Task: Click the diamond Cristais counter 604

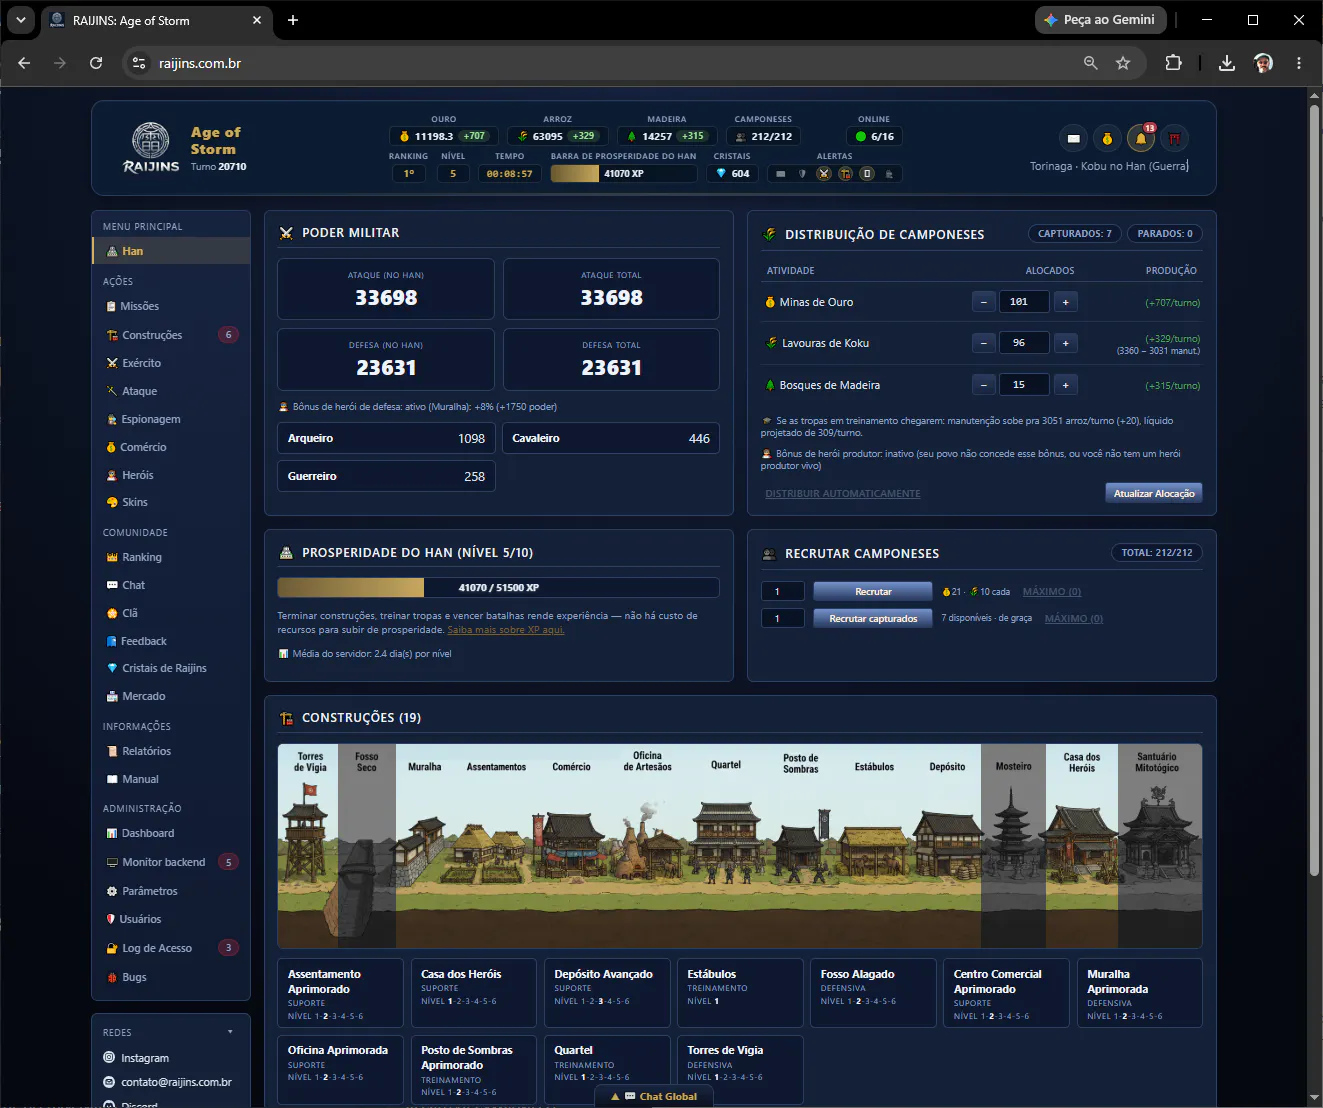Action: click(x=733, y=173)
